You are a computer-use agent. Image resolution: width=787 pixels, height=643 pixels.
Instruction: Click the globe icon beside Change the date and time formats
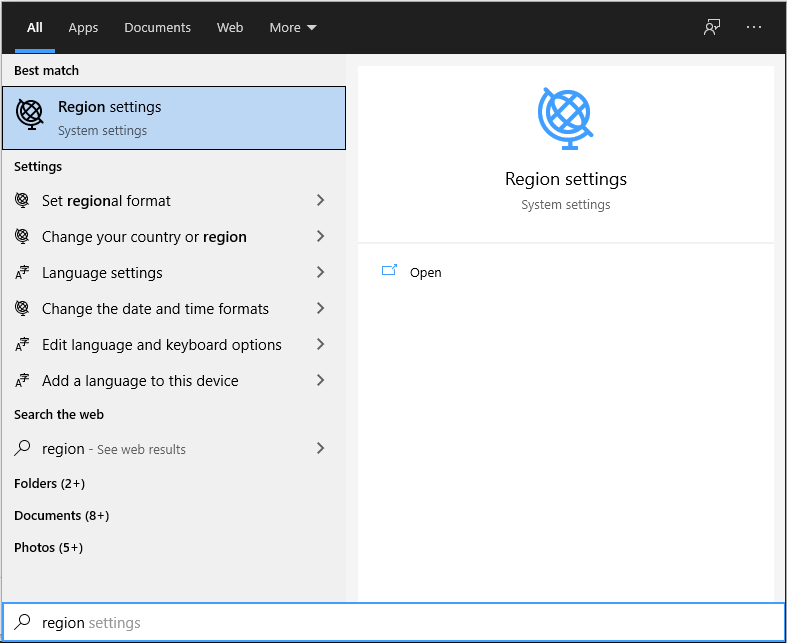point(22,308)
